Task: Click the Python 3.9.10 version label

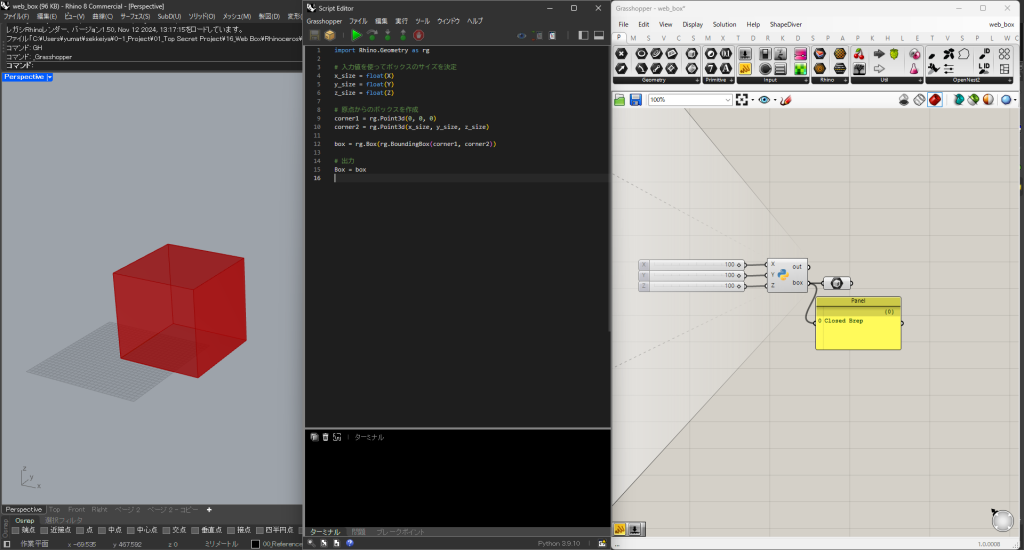Action: pos(557,543)
